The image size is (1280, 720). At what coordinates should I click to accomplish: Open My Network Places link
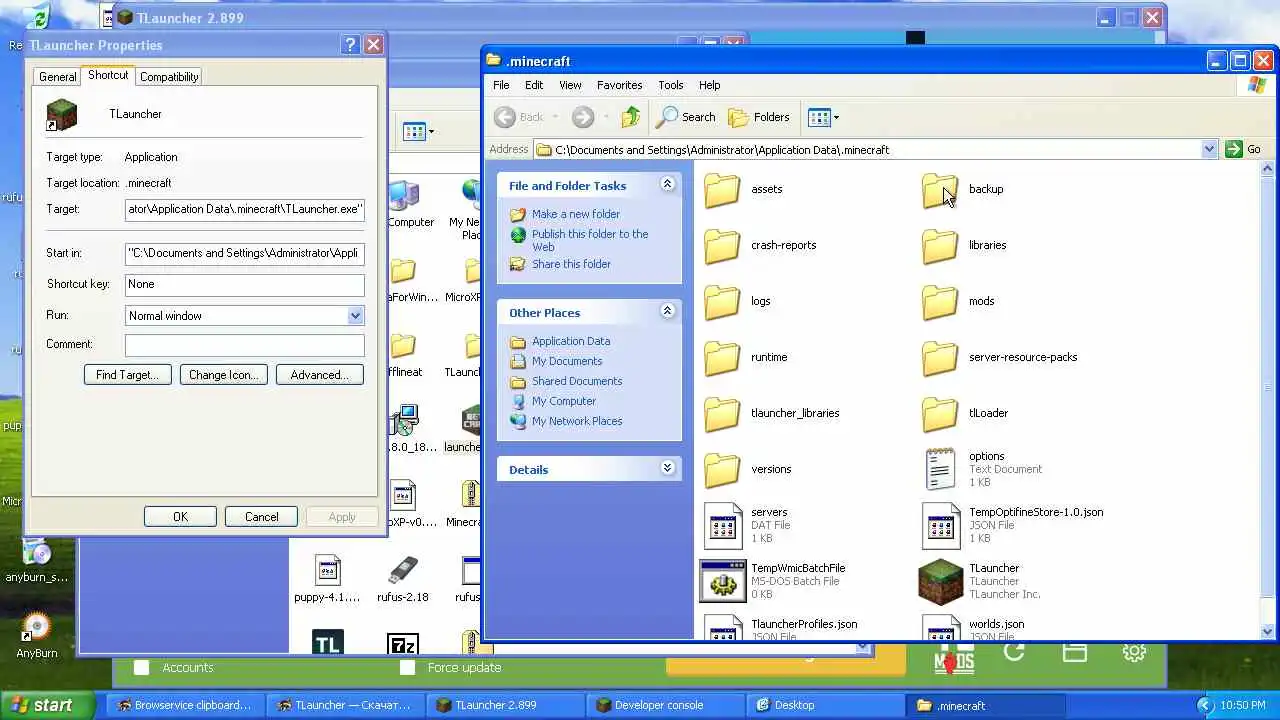coord(577,421)
